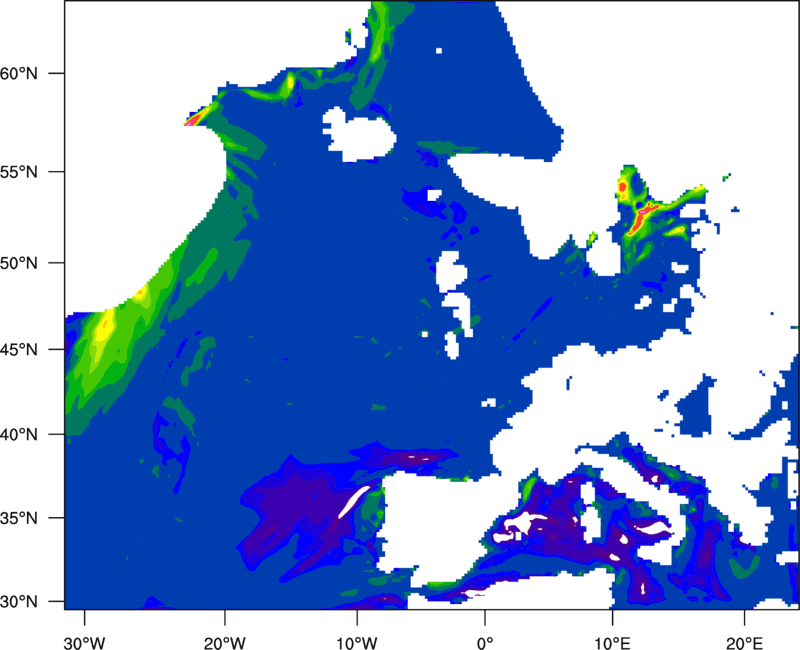
Task: Click the 0° longitude label
Action: click(485, 643)
